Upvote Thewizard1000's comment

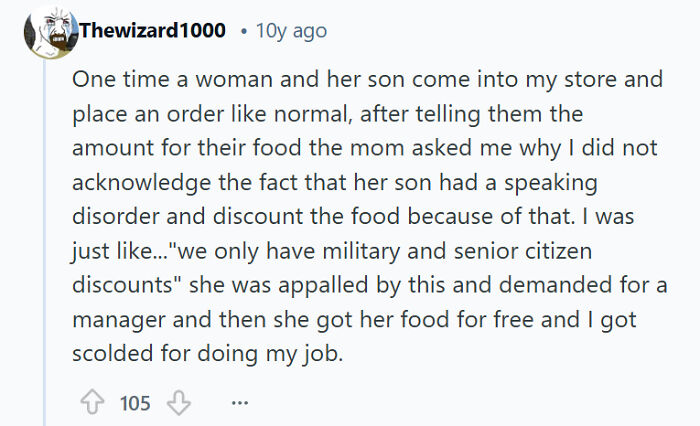click(94, 403)
